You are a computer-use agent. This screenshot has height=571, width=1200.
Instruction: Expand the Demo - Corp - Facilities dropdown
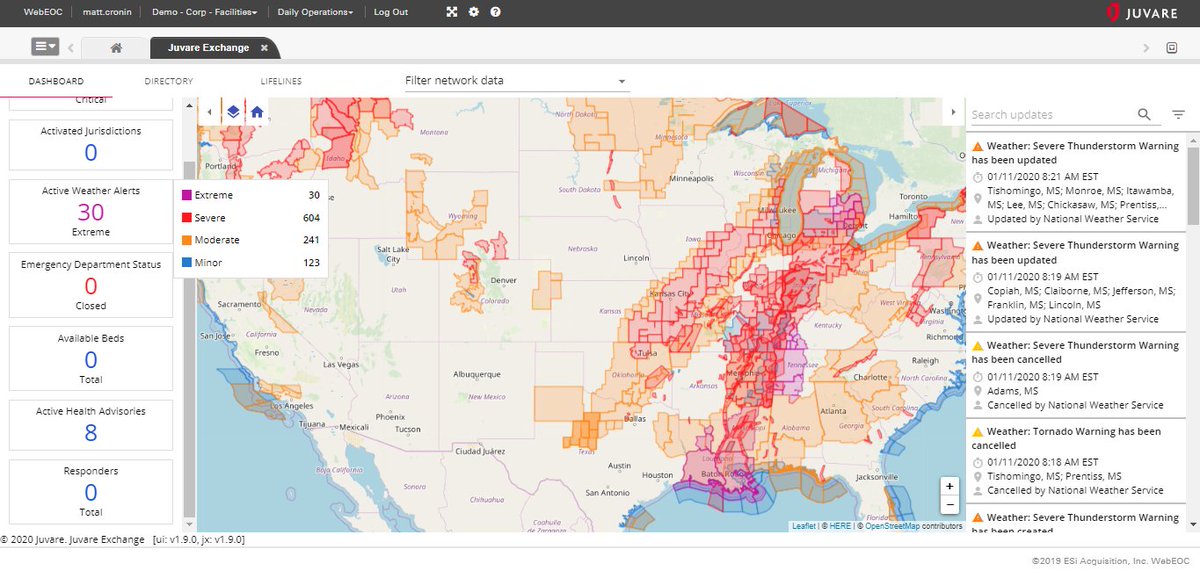click(204, 12)
